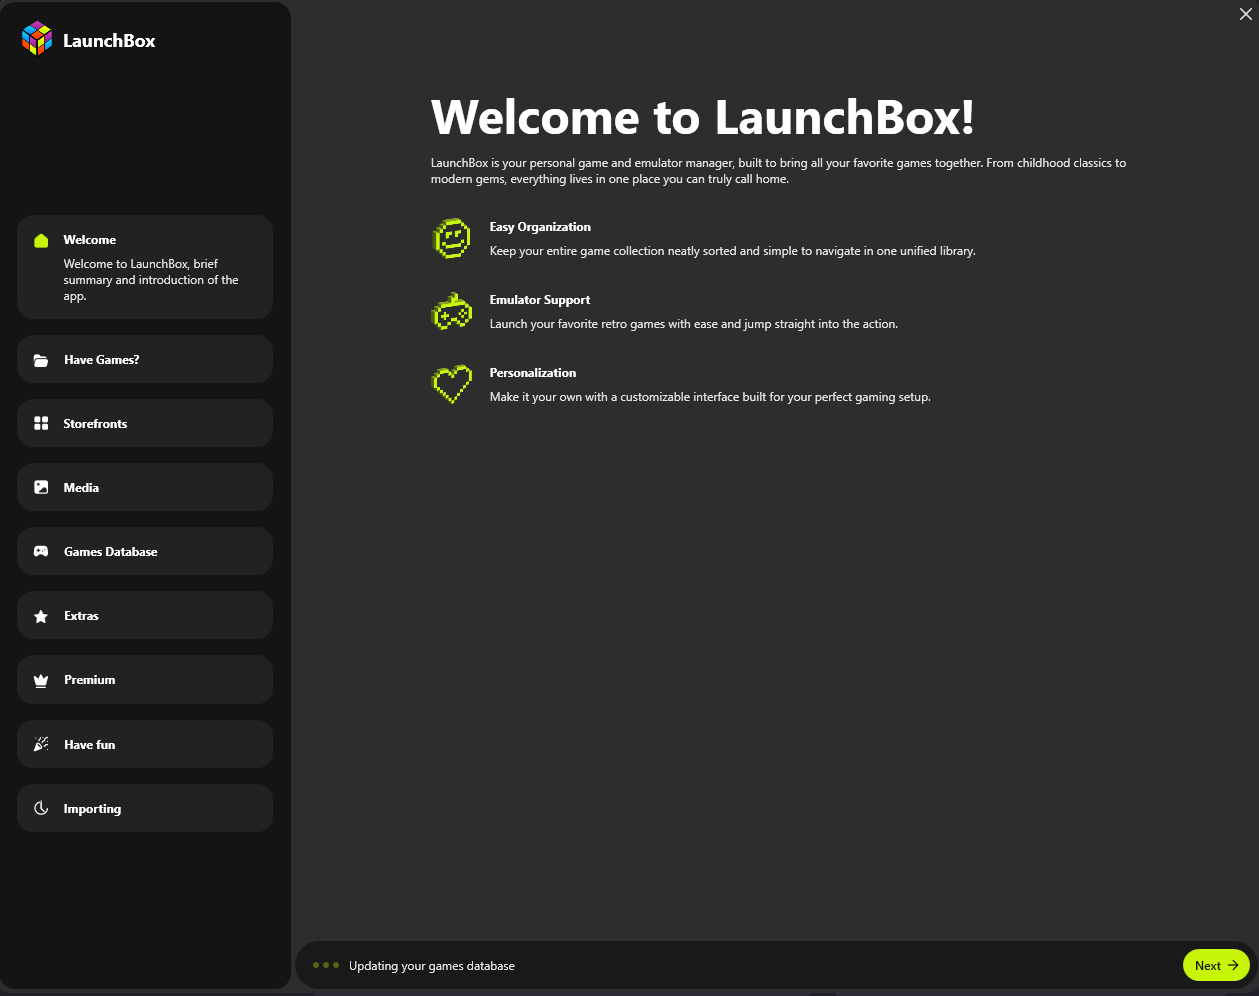
Task: Click the picture icon beside Media
Action: [x=41, y=488]
